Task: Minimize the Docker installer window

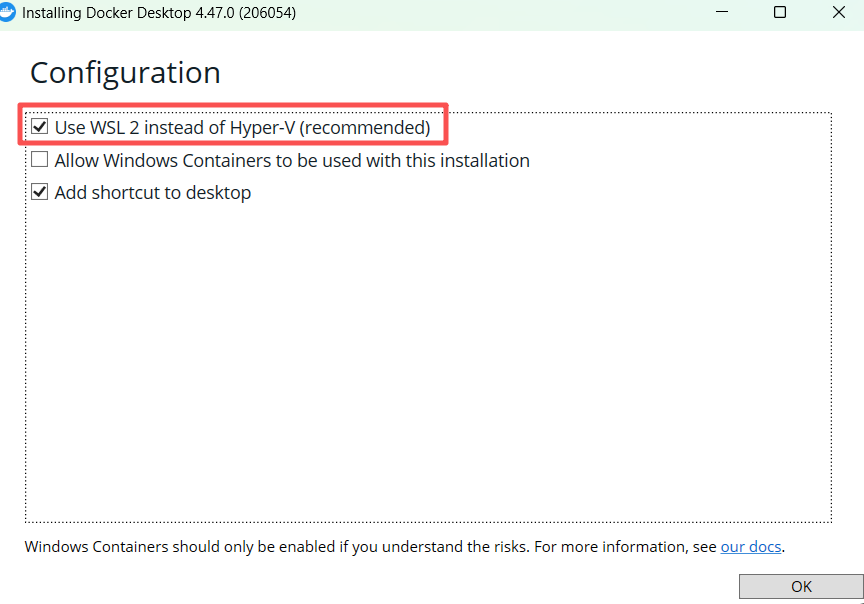Action: (722, 12)
